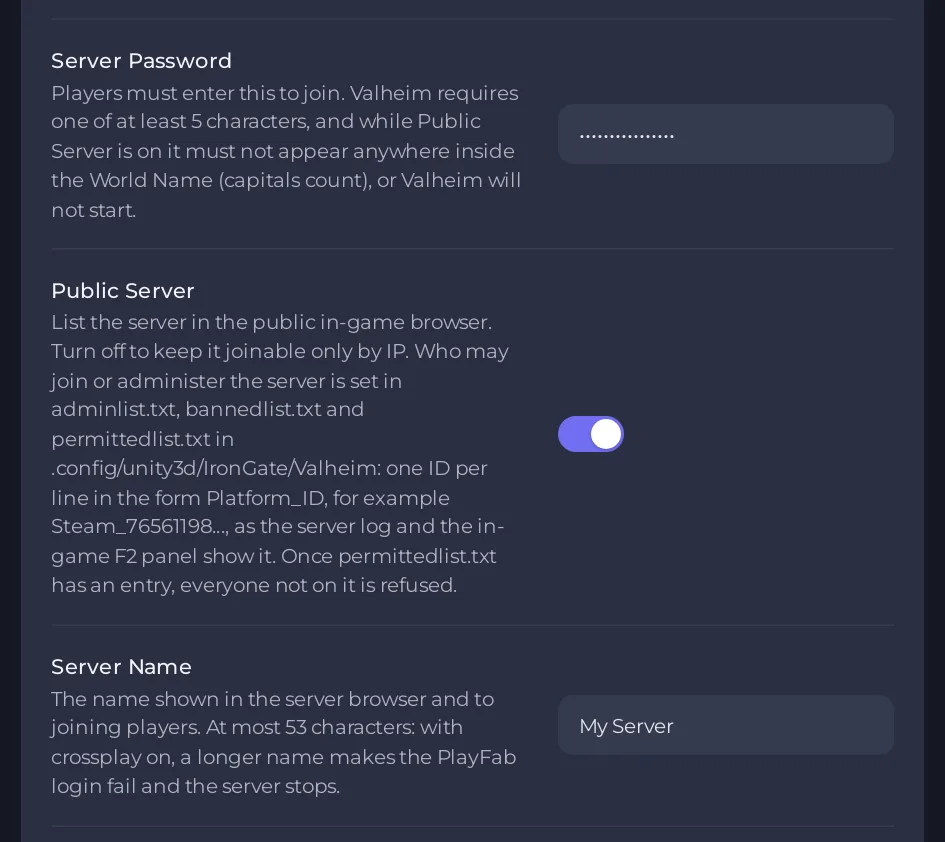Click the Public Server setting title

click(122, 291)
